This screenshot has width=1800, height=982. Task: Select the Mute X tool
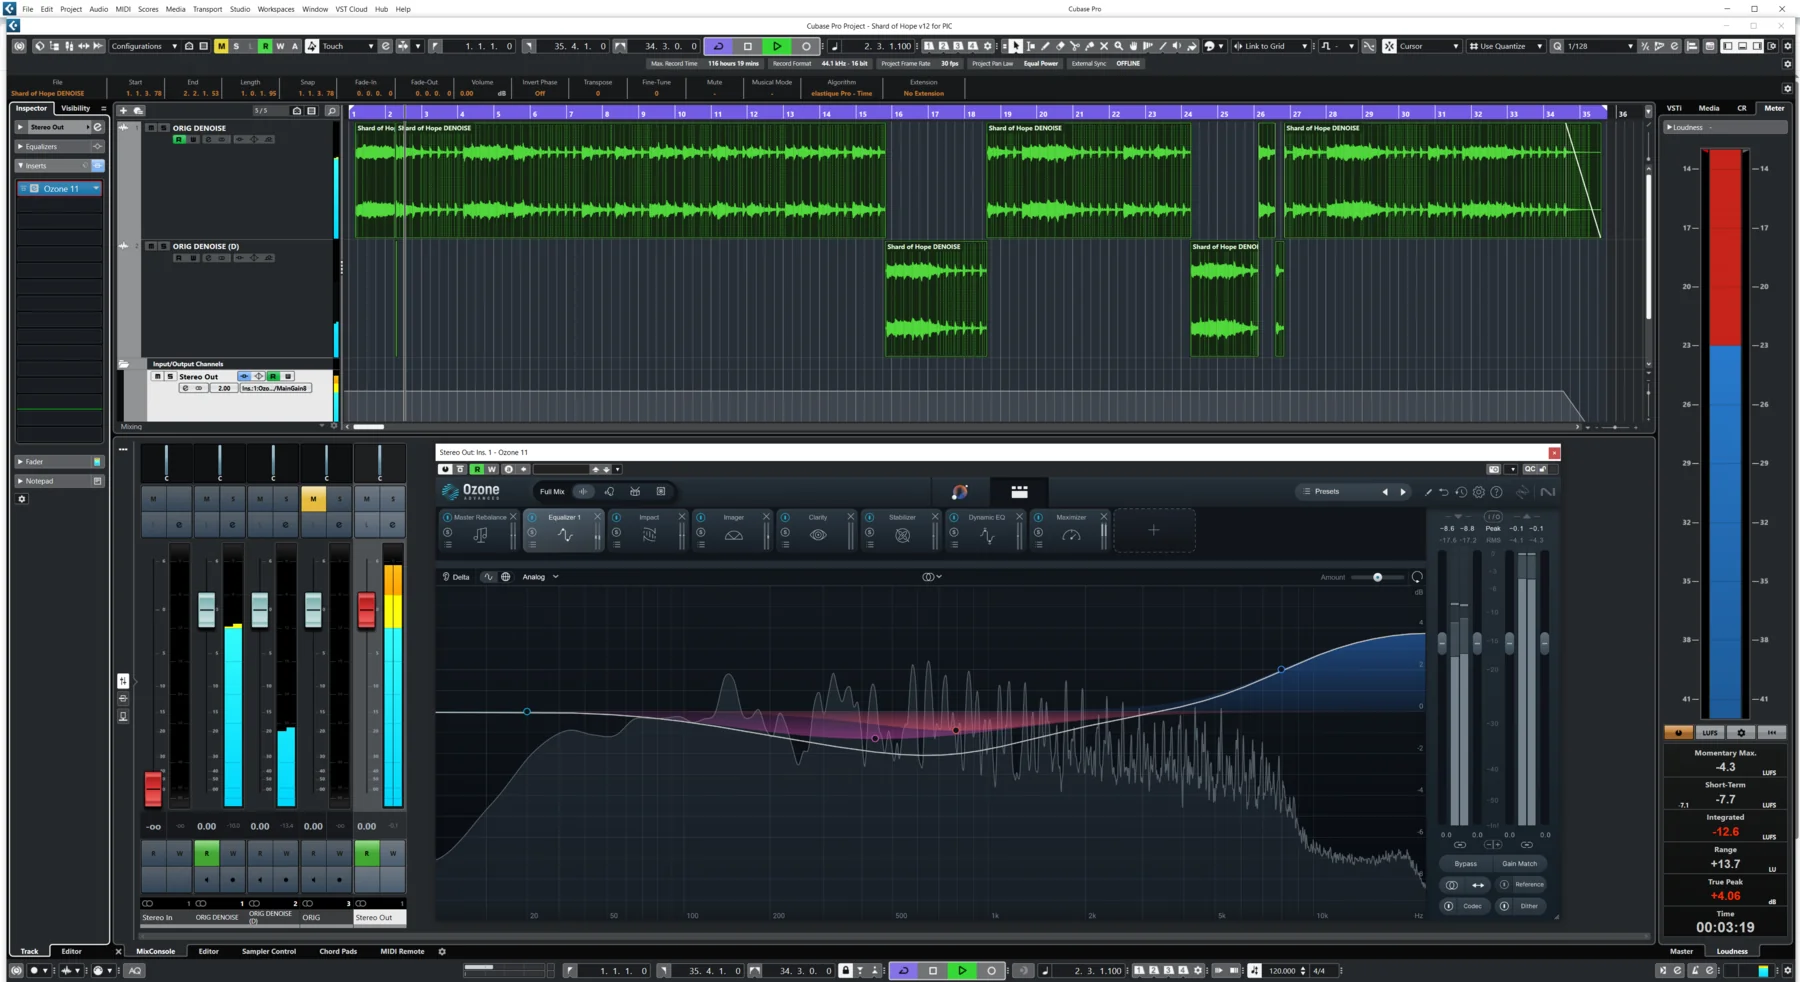coord(1104,46)
